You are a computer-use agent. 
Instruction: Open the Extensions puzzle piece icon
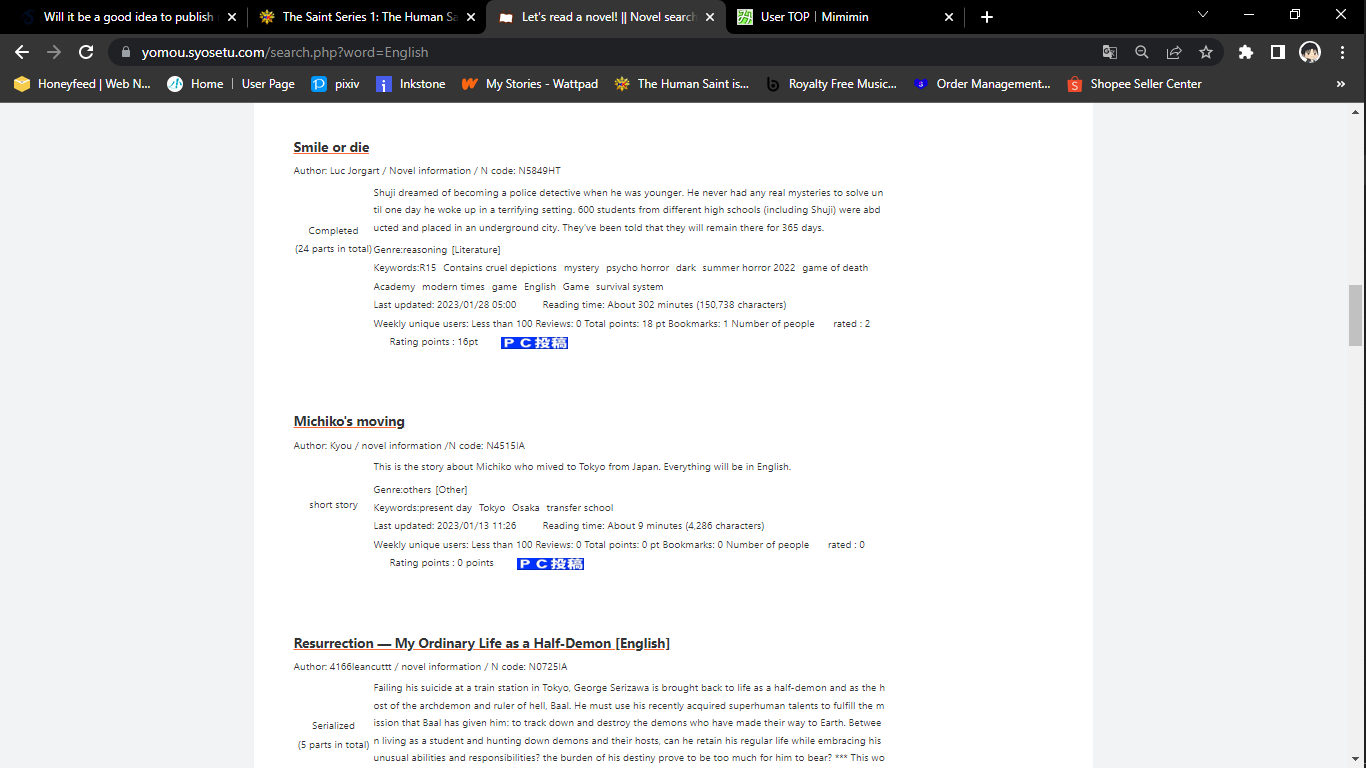pos(1245,52)
